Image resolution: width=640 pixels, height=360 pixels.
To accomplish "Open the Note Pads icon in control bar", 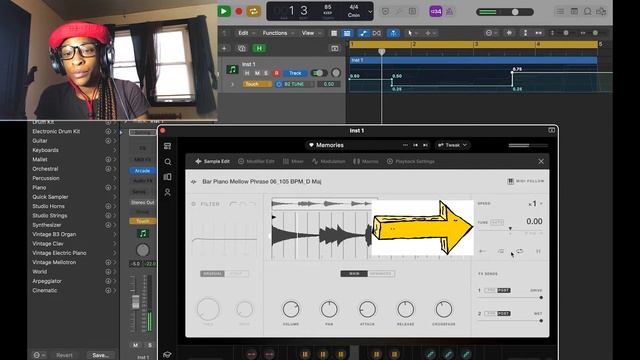I will click(574, 11).
